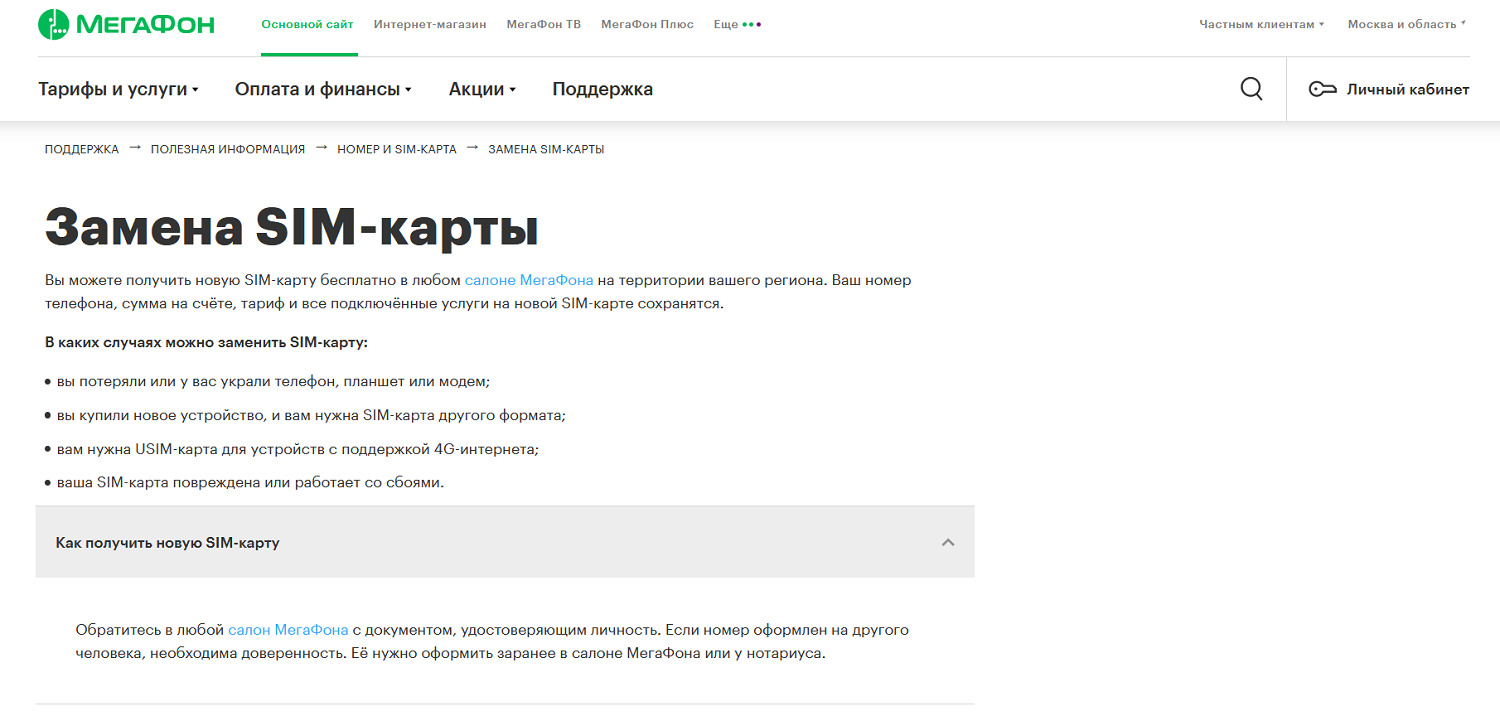Open МегаФон ТВ tab

544,24
